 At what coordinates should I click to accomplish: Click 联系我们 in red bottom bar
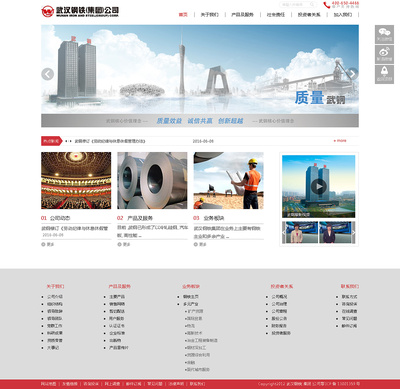pyautogui.click(x=197, y=384)
